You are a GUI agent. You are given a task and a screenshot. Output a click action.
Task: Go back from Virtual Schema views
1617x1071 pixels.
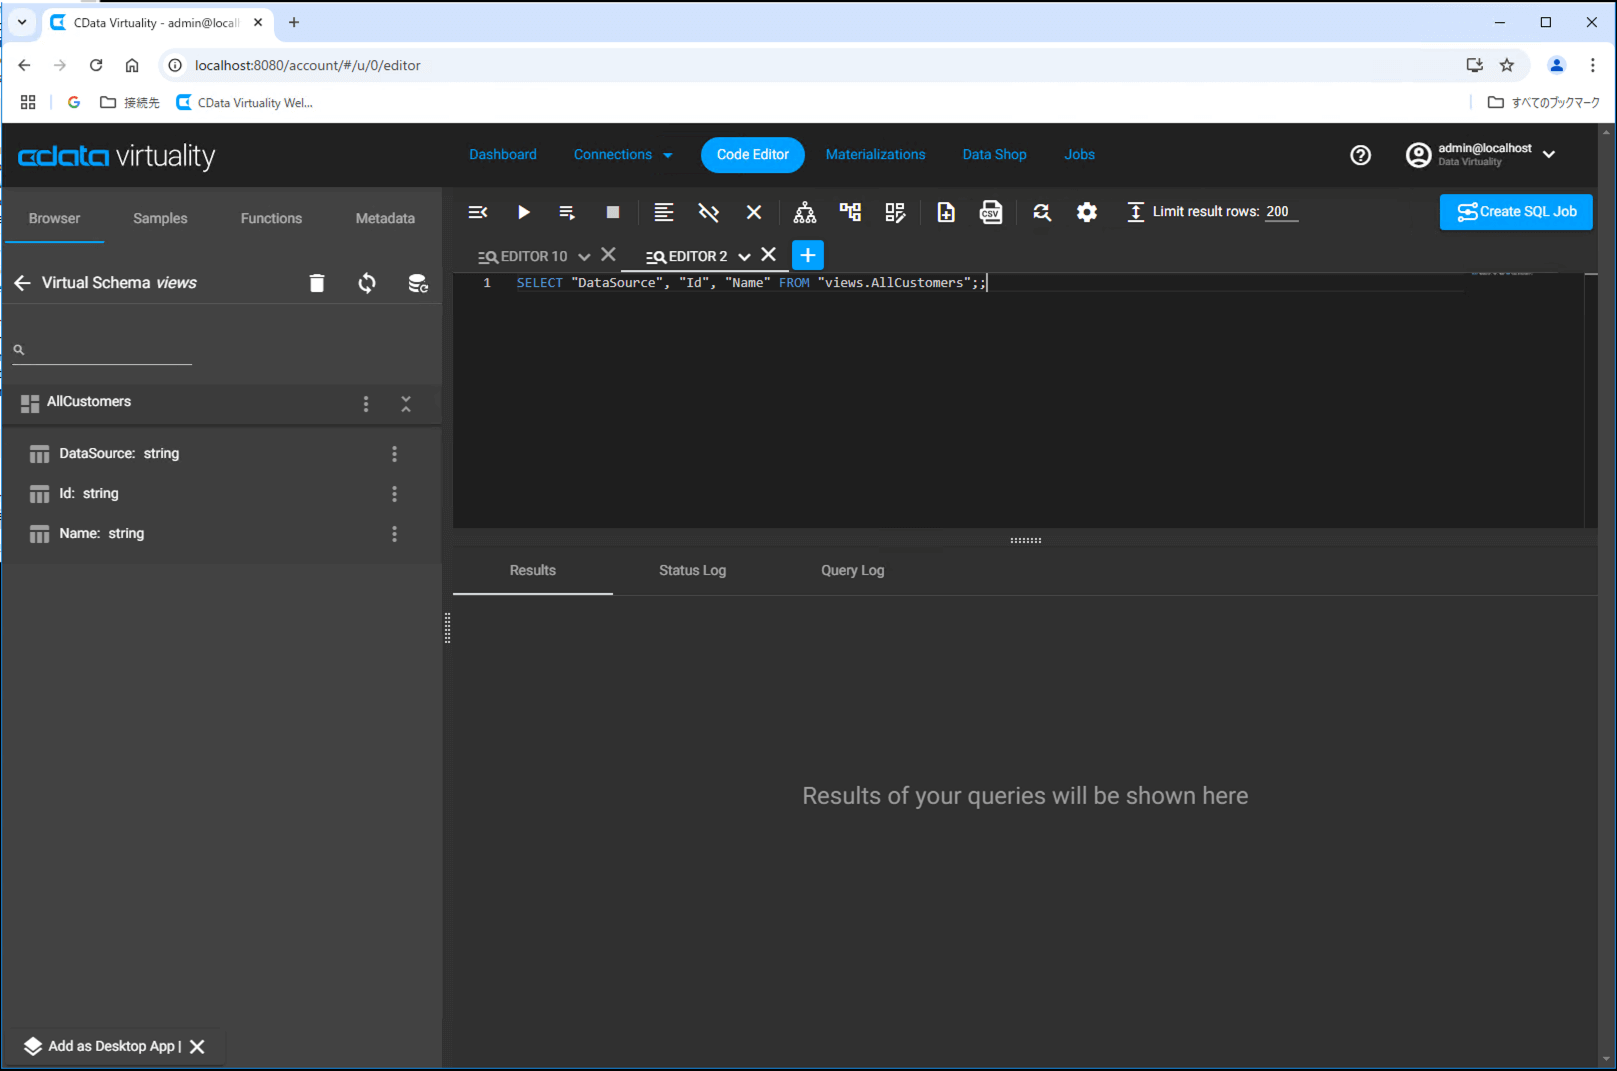point(22,283)
